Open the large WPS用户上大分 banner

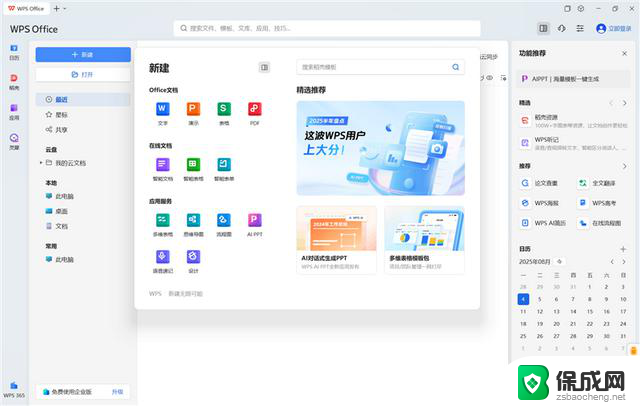(x=380, y=148)
